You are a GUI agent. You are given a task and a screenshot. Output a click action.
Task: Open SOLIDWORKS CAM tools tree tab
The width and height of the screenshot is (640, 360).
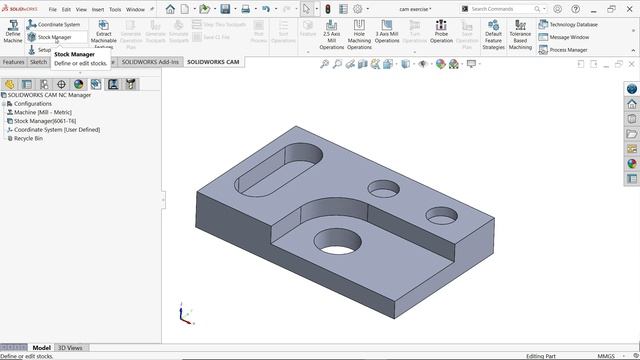tap(131, 84)
